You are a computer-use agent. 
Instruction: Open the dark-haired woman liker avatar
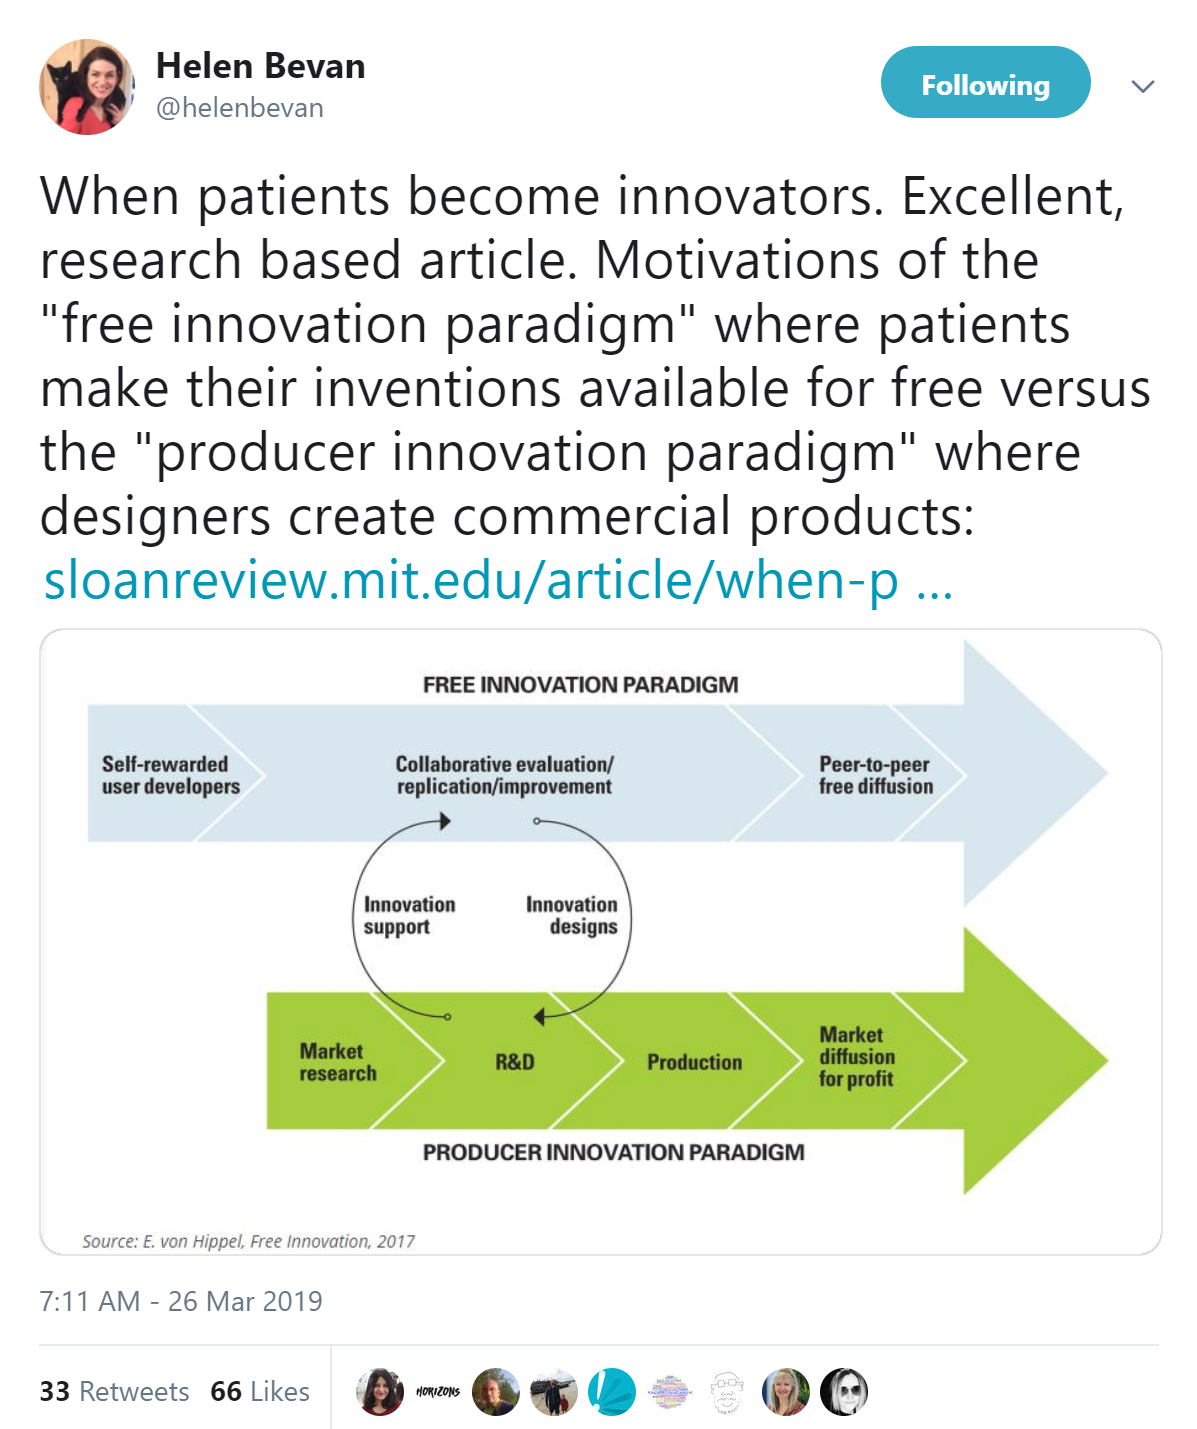click(380, 1392)
